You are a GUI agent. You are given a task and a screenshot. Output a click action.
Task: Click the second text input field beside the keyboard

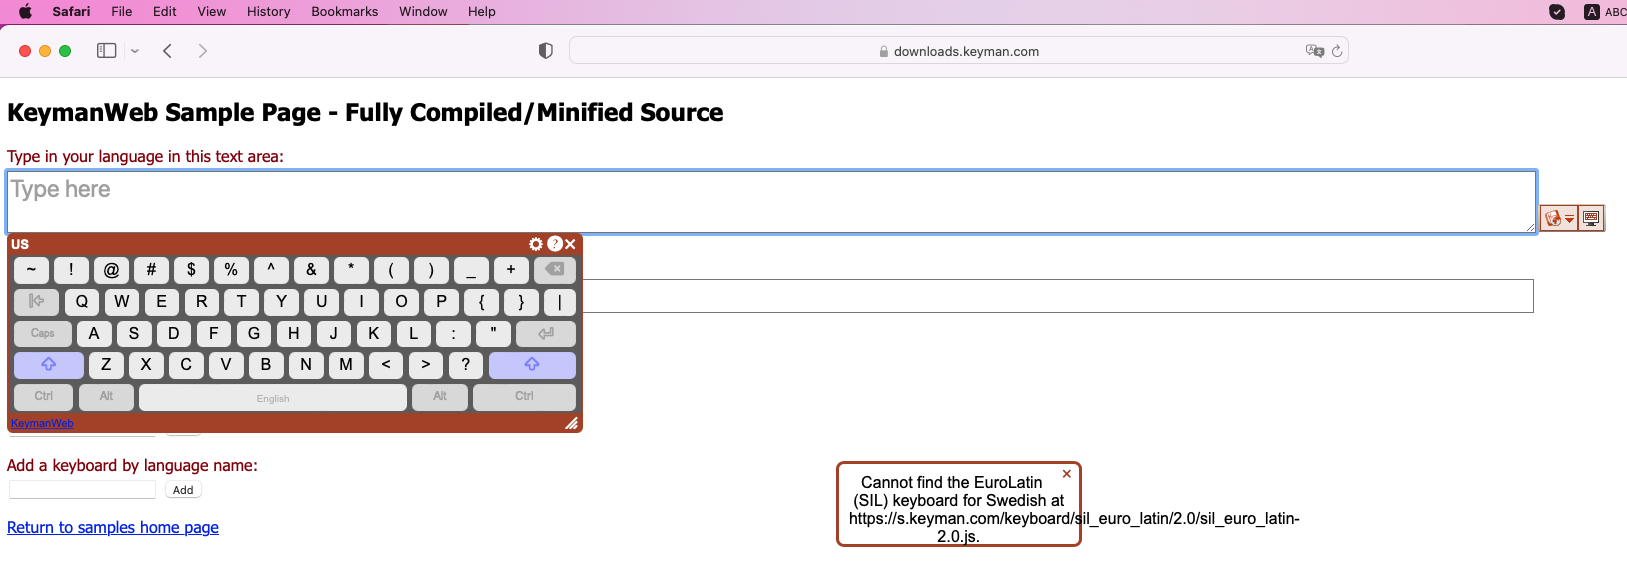click(x=1058, y=296)
